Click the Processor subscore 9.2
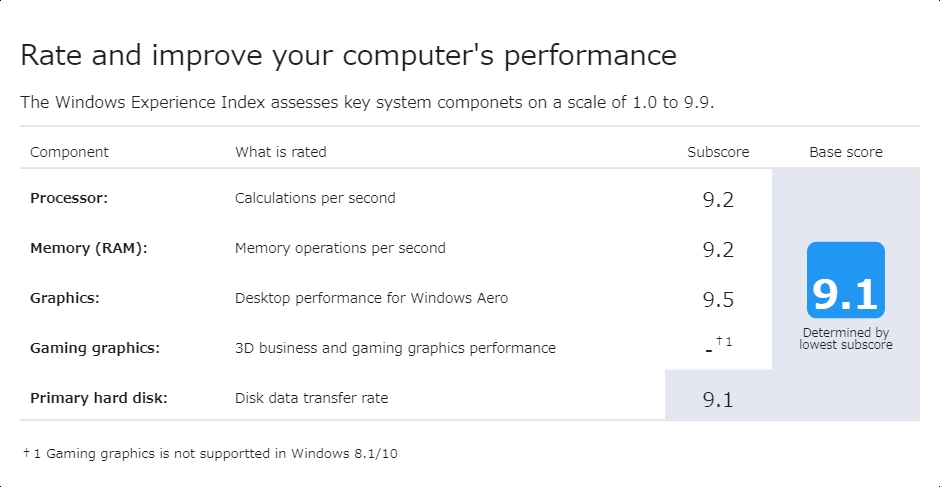The height and width of the screenshot is (487, 940). [x=718, y=200]
